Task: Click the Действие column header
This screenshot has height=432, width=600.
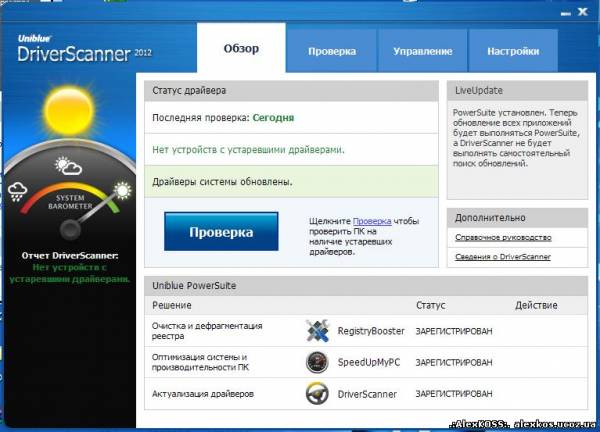Action: click(536, 305)
